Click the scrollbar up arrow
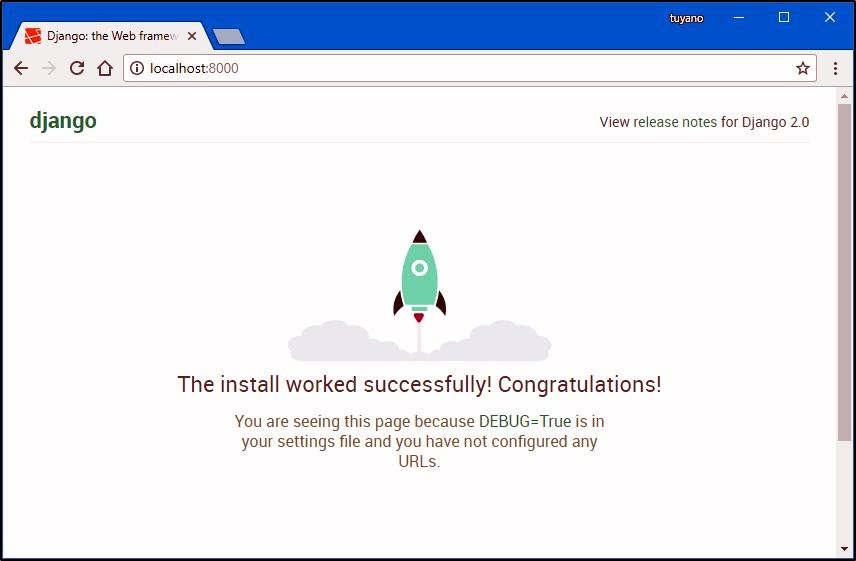The width and height of the screenshot is (856, 561). pos(845,96)
